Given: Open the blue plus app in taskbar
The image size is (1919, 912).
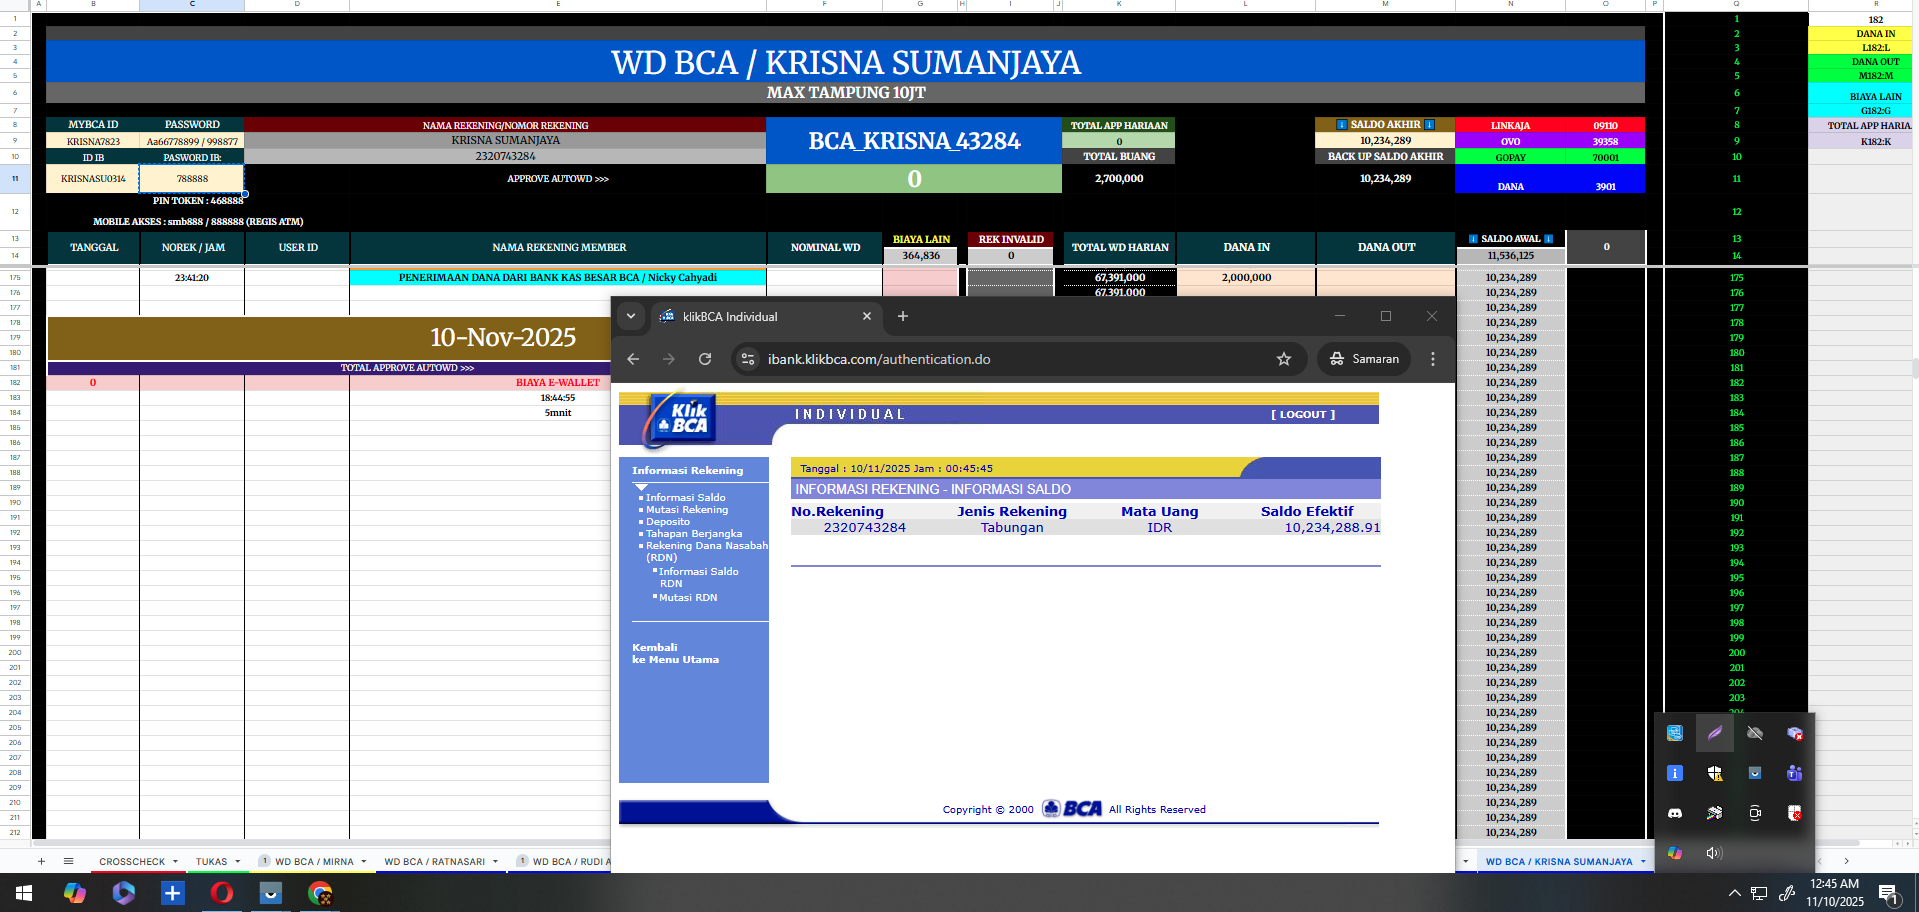Looking at the screenshot, I should tap(173, 893).
